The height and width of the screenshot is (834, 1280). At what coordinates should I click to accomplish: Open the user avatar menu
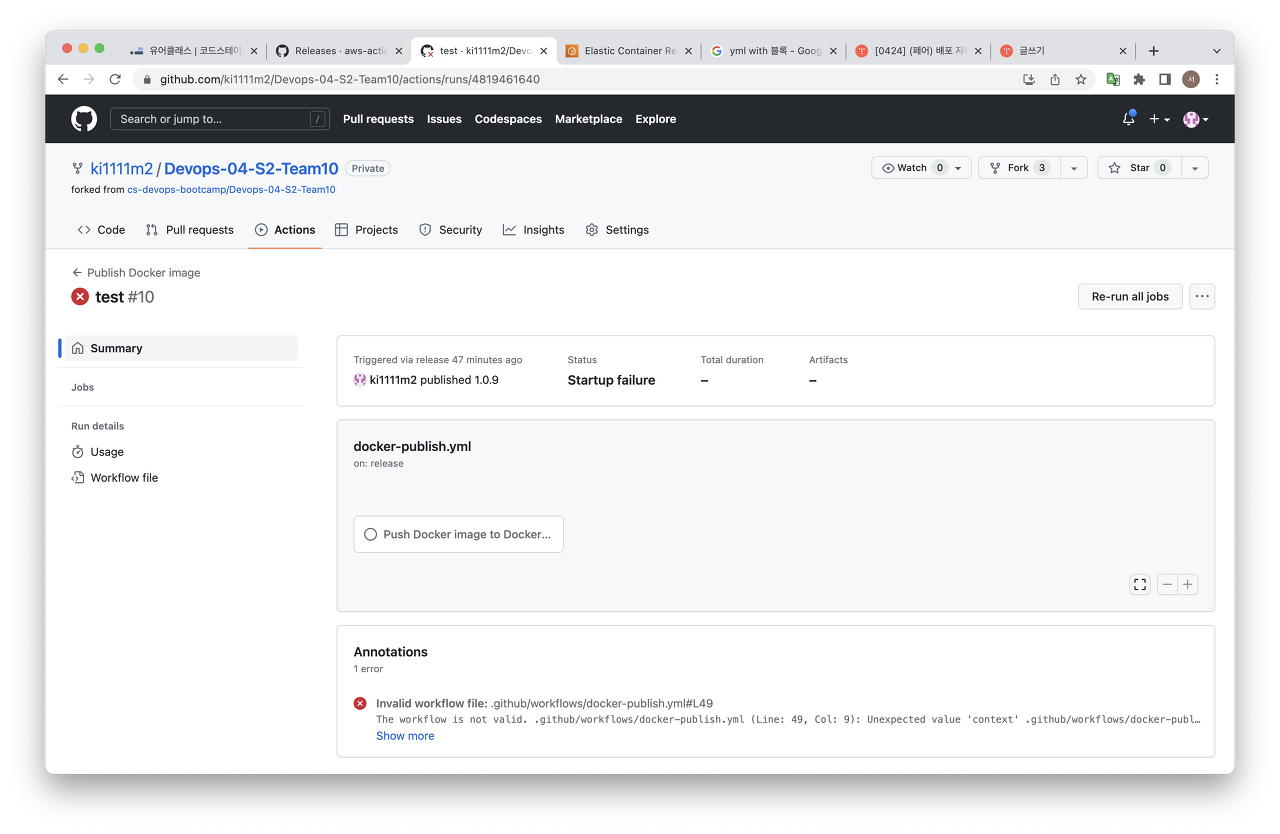tap(1196, 119)
